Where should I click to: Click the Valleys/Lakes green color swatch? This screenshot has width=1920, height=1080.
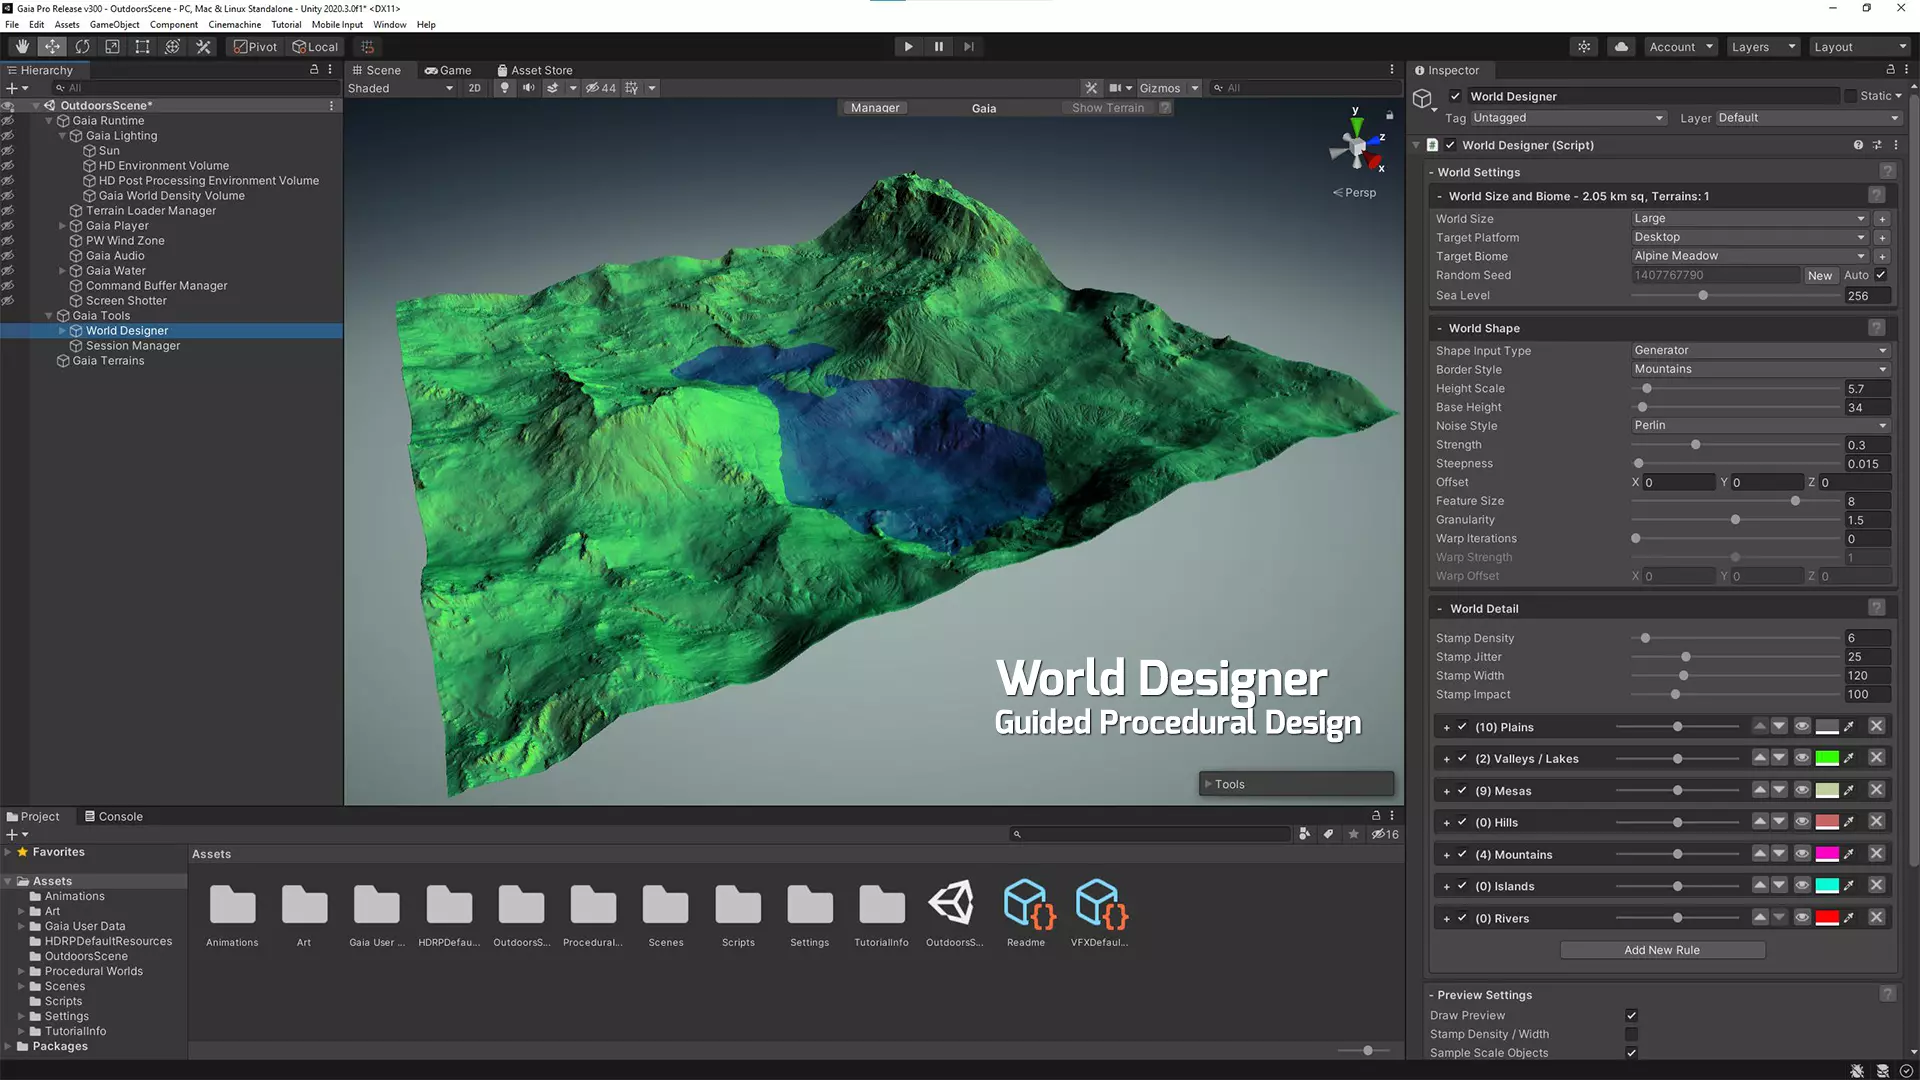tap(1828, 758)
